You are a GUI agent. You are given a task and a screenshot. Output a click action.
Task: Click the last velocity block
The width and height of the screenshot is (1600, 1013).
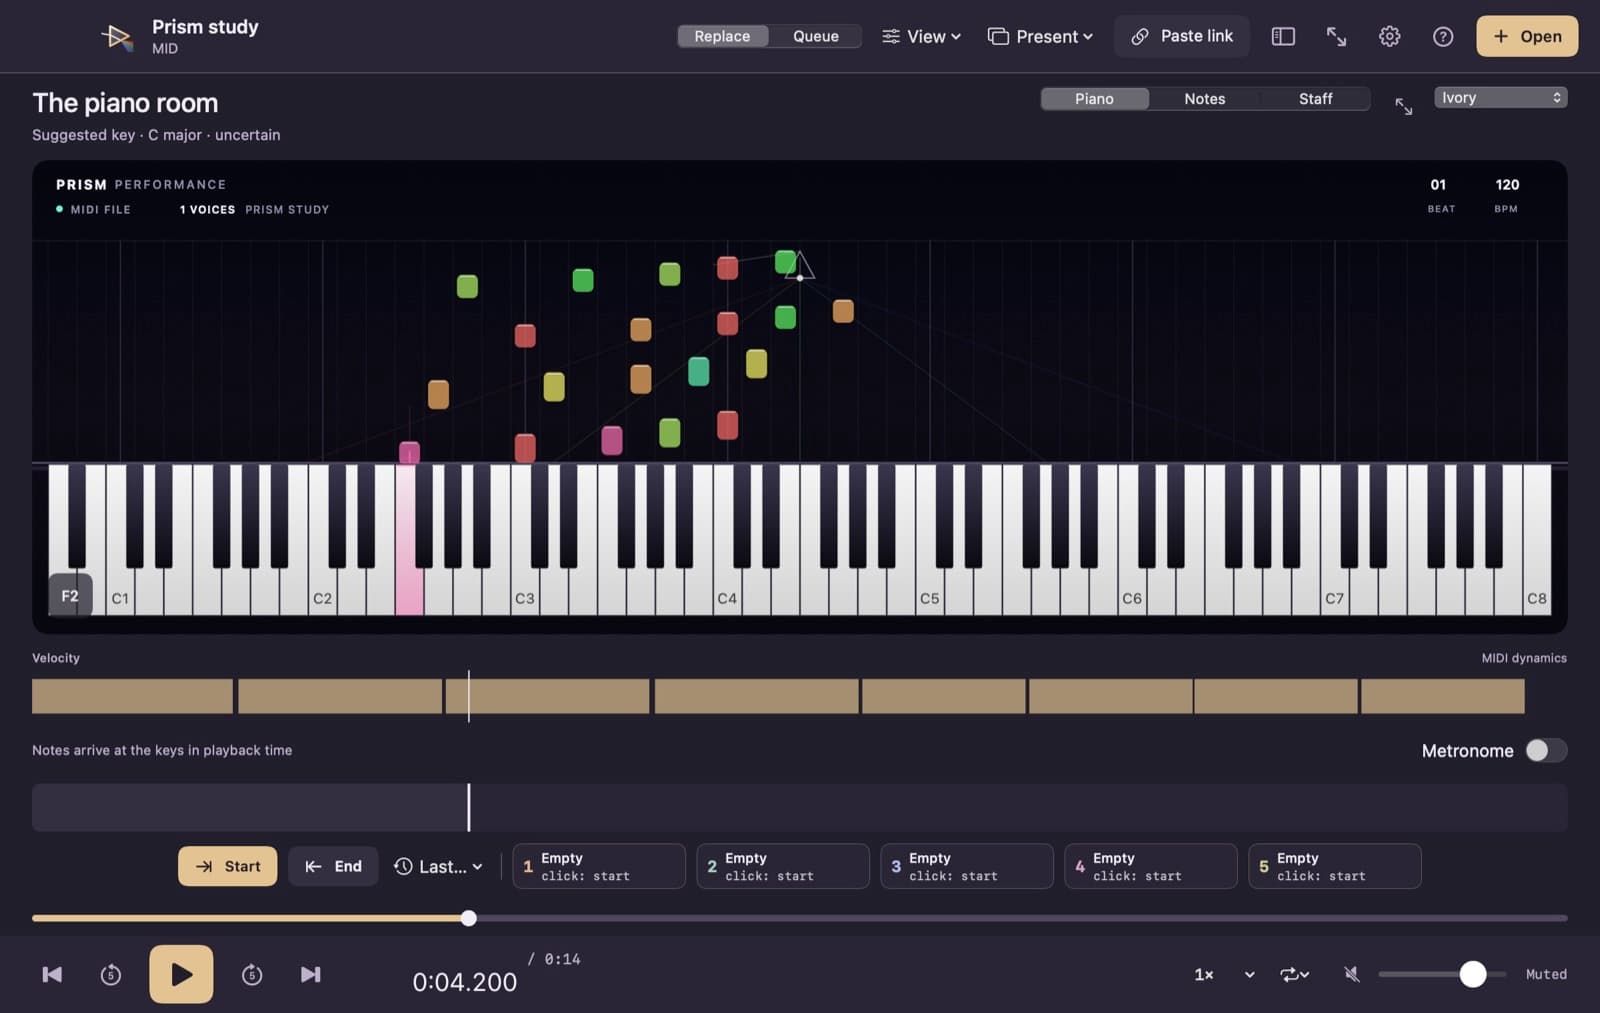(1442, 696)
